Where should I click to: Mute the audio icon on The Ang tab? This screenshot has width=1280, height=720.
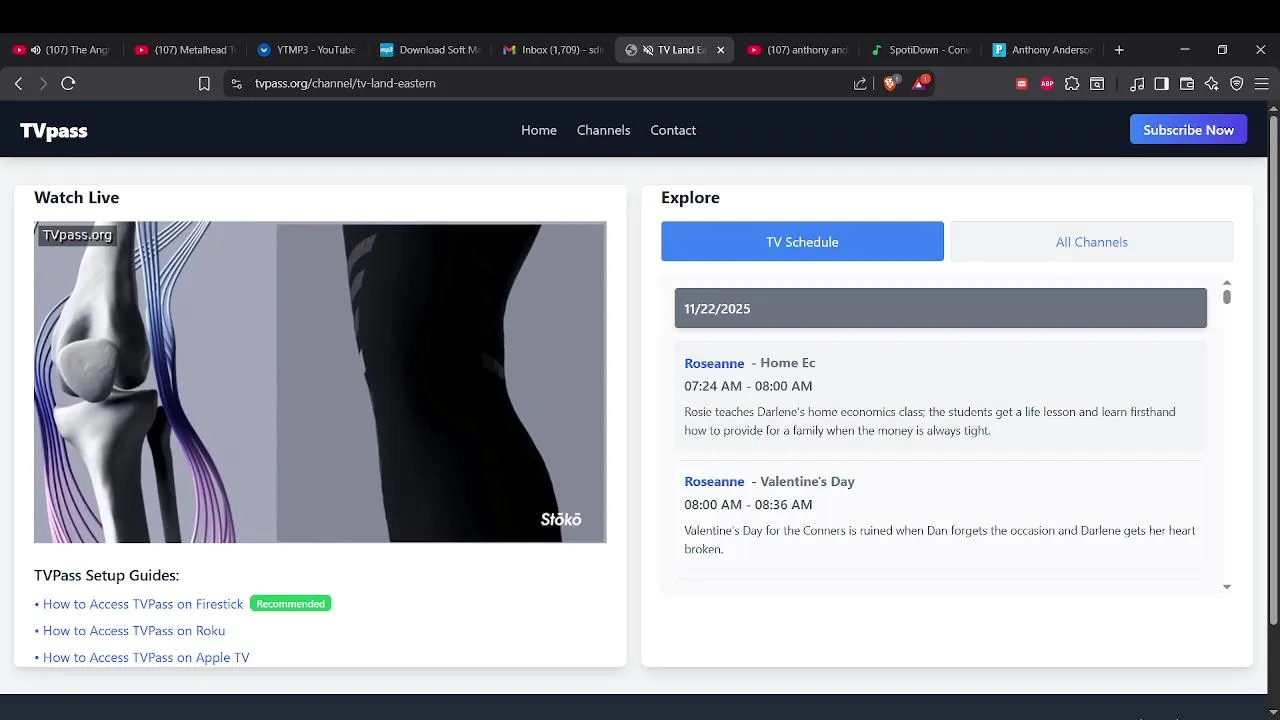point(36,50)
